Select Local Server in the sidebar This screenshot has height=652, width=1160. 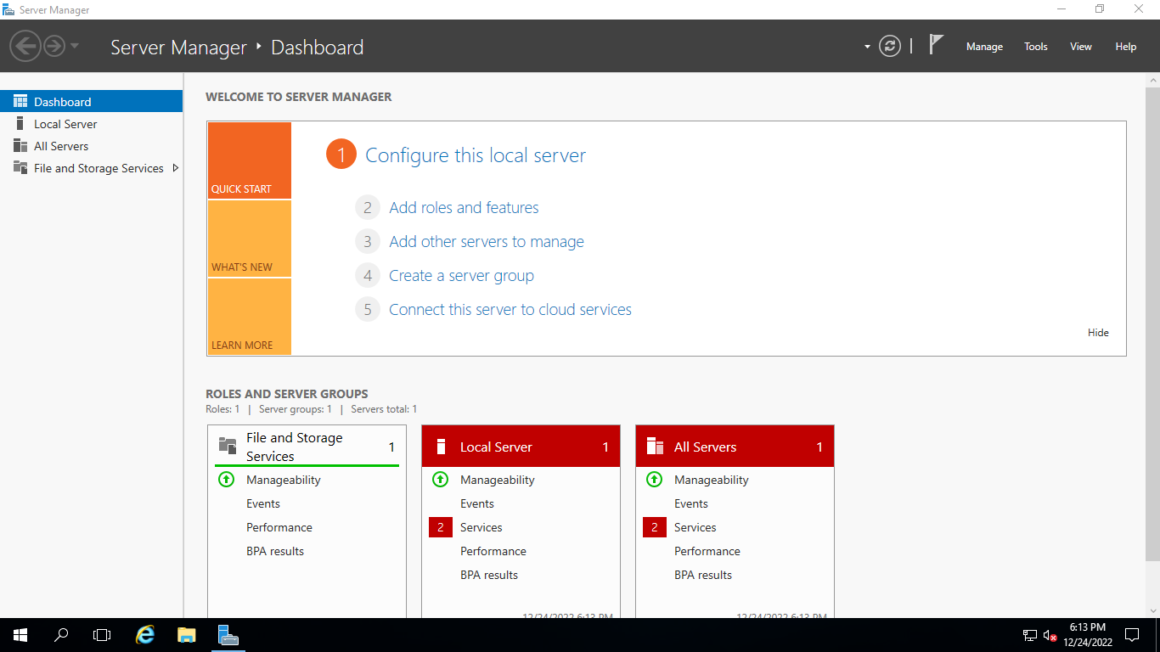coord(66,123)
